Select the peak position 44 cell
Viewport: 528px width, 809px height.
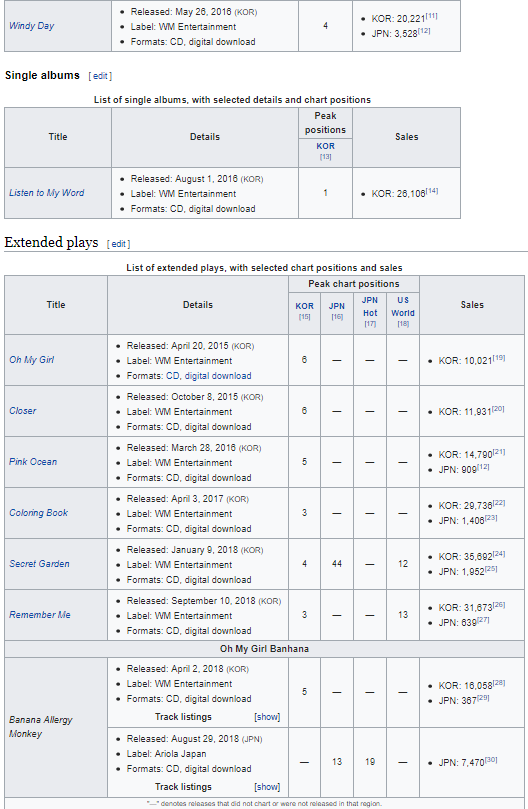click(337, 564)
